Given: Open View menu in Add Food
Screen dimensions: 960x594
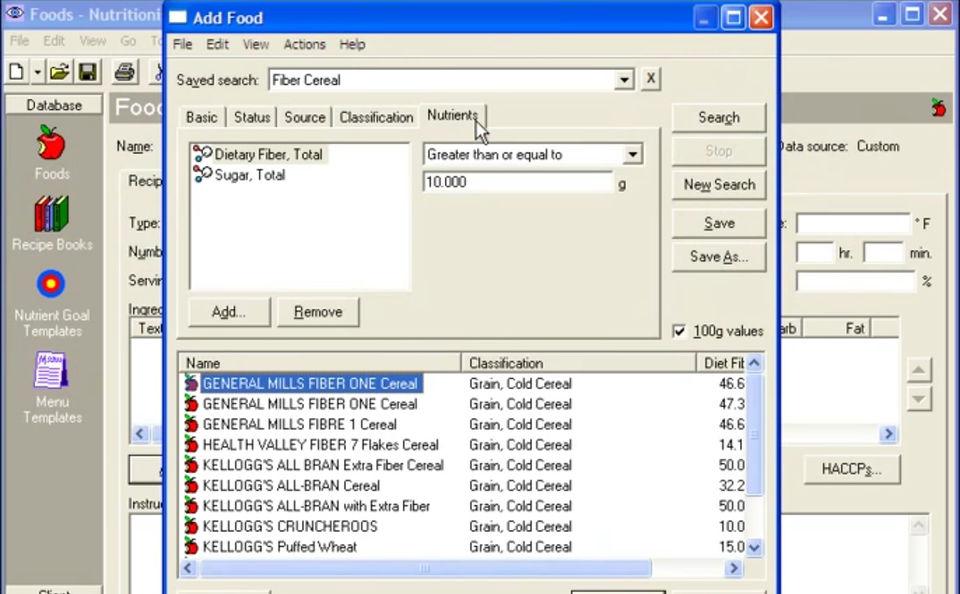Looking at the screenshot, I should tap(256, 44).
